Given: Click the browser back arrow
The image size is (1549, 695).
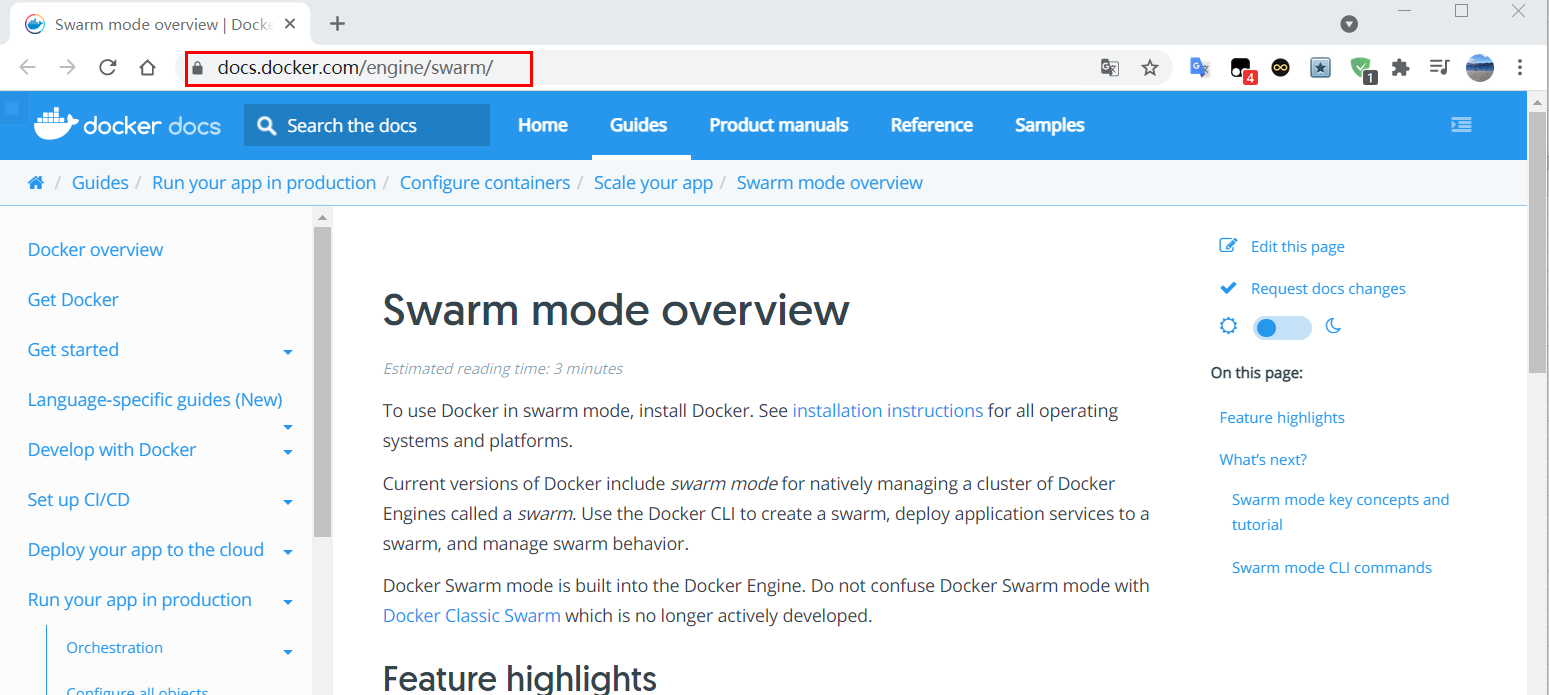Looking at the screenshot, I should coord(27,67).
